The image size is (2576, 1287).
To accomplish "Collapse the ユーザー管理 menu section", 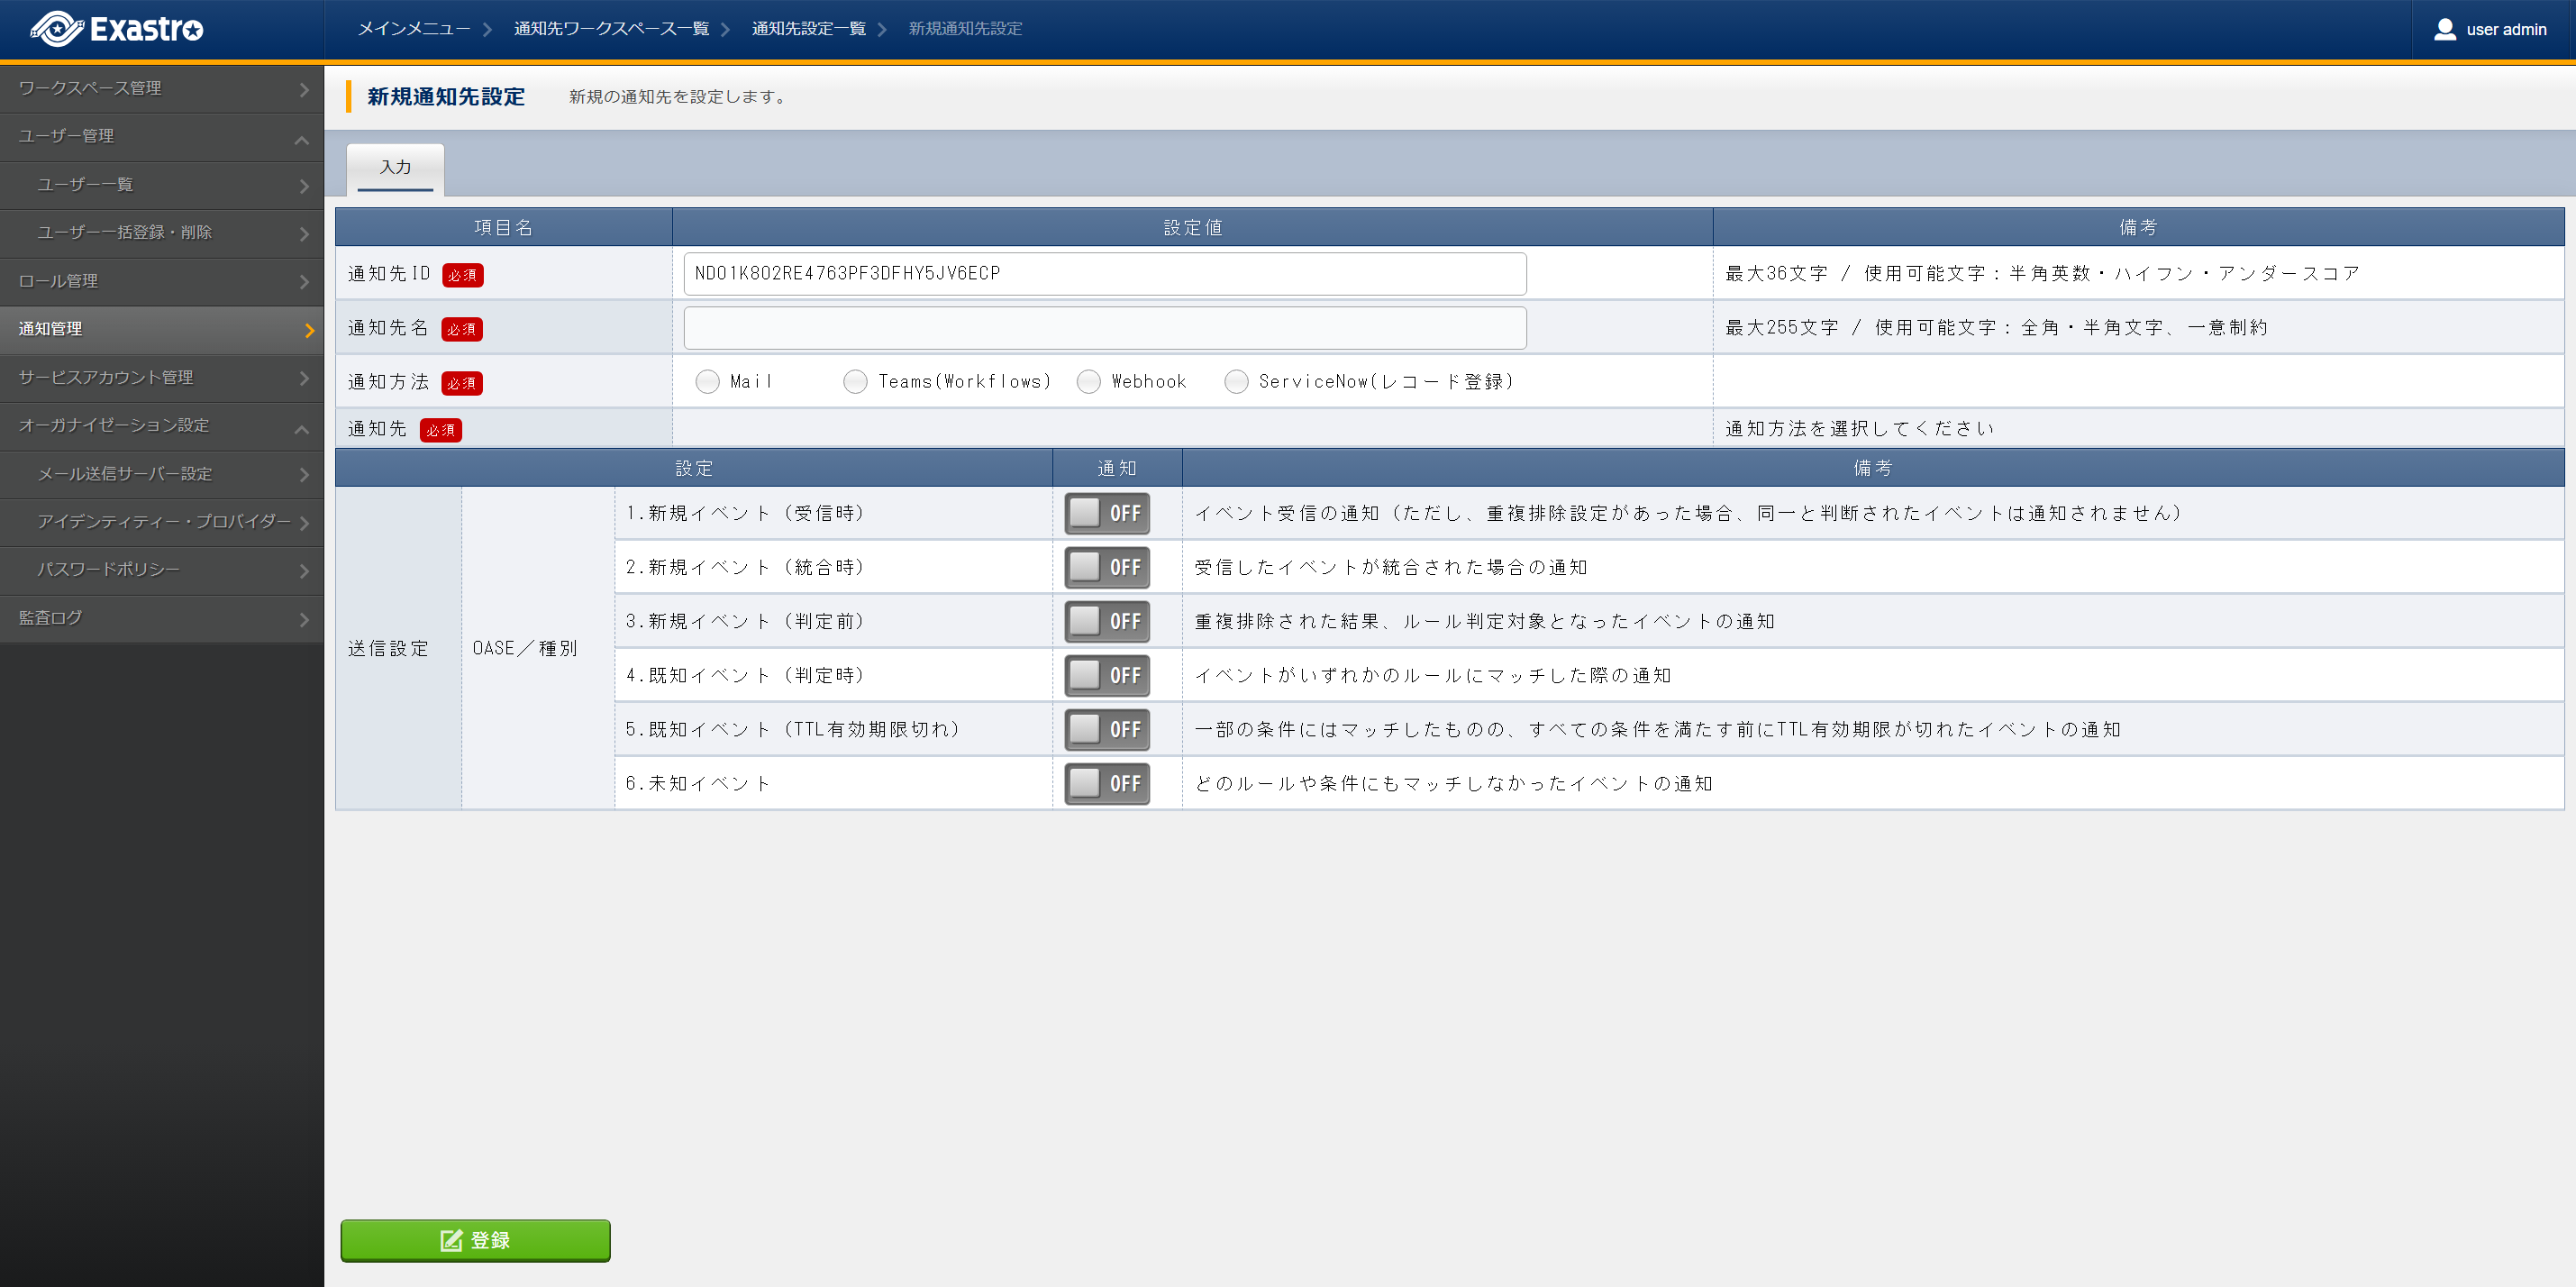I will point(301,139).
